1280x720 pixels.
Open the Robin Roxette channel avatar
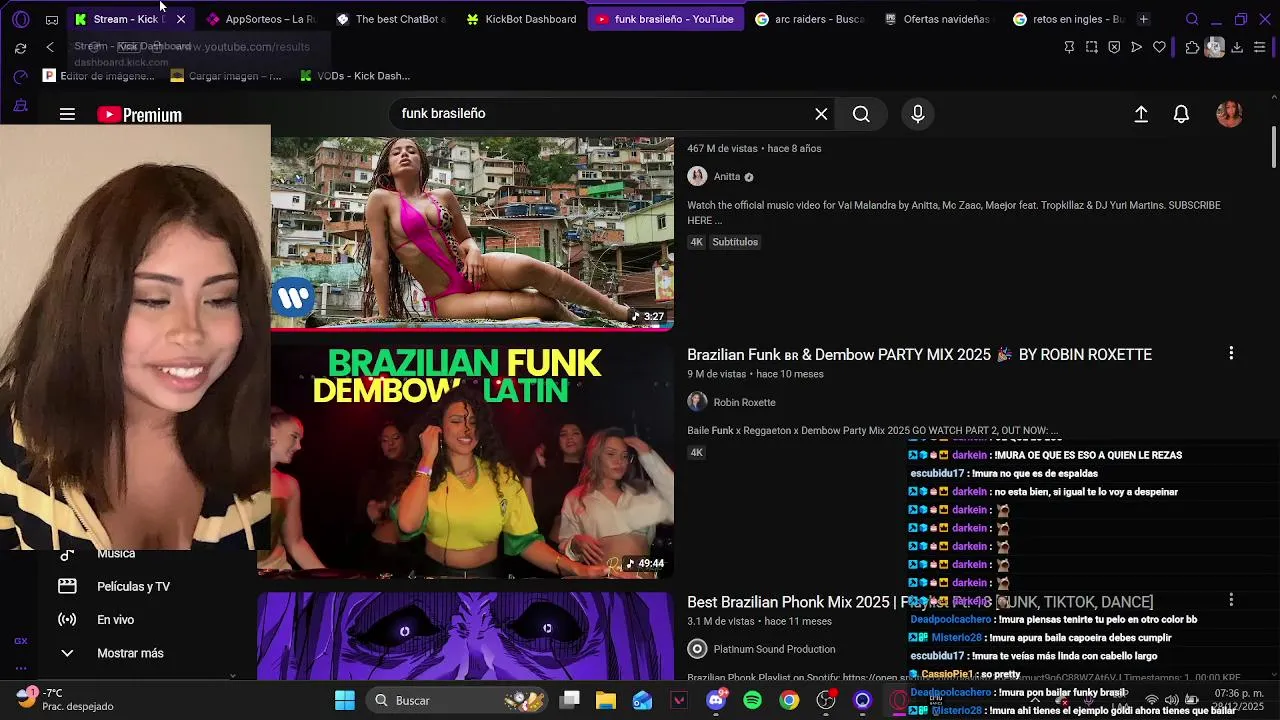coord(697,402)
